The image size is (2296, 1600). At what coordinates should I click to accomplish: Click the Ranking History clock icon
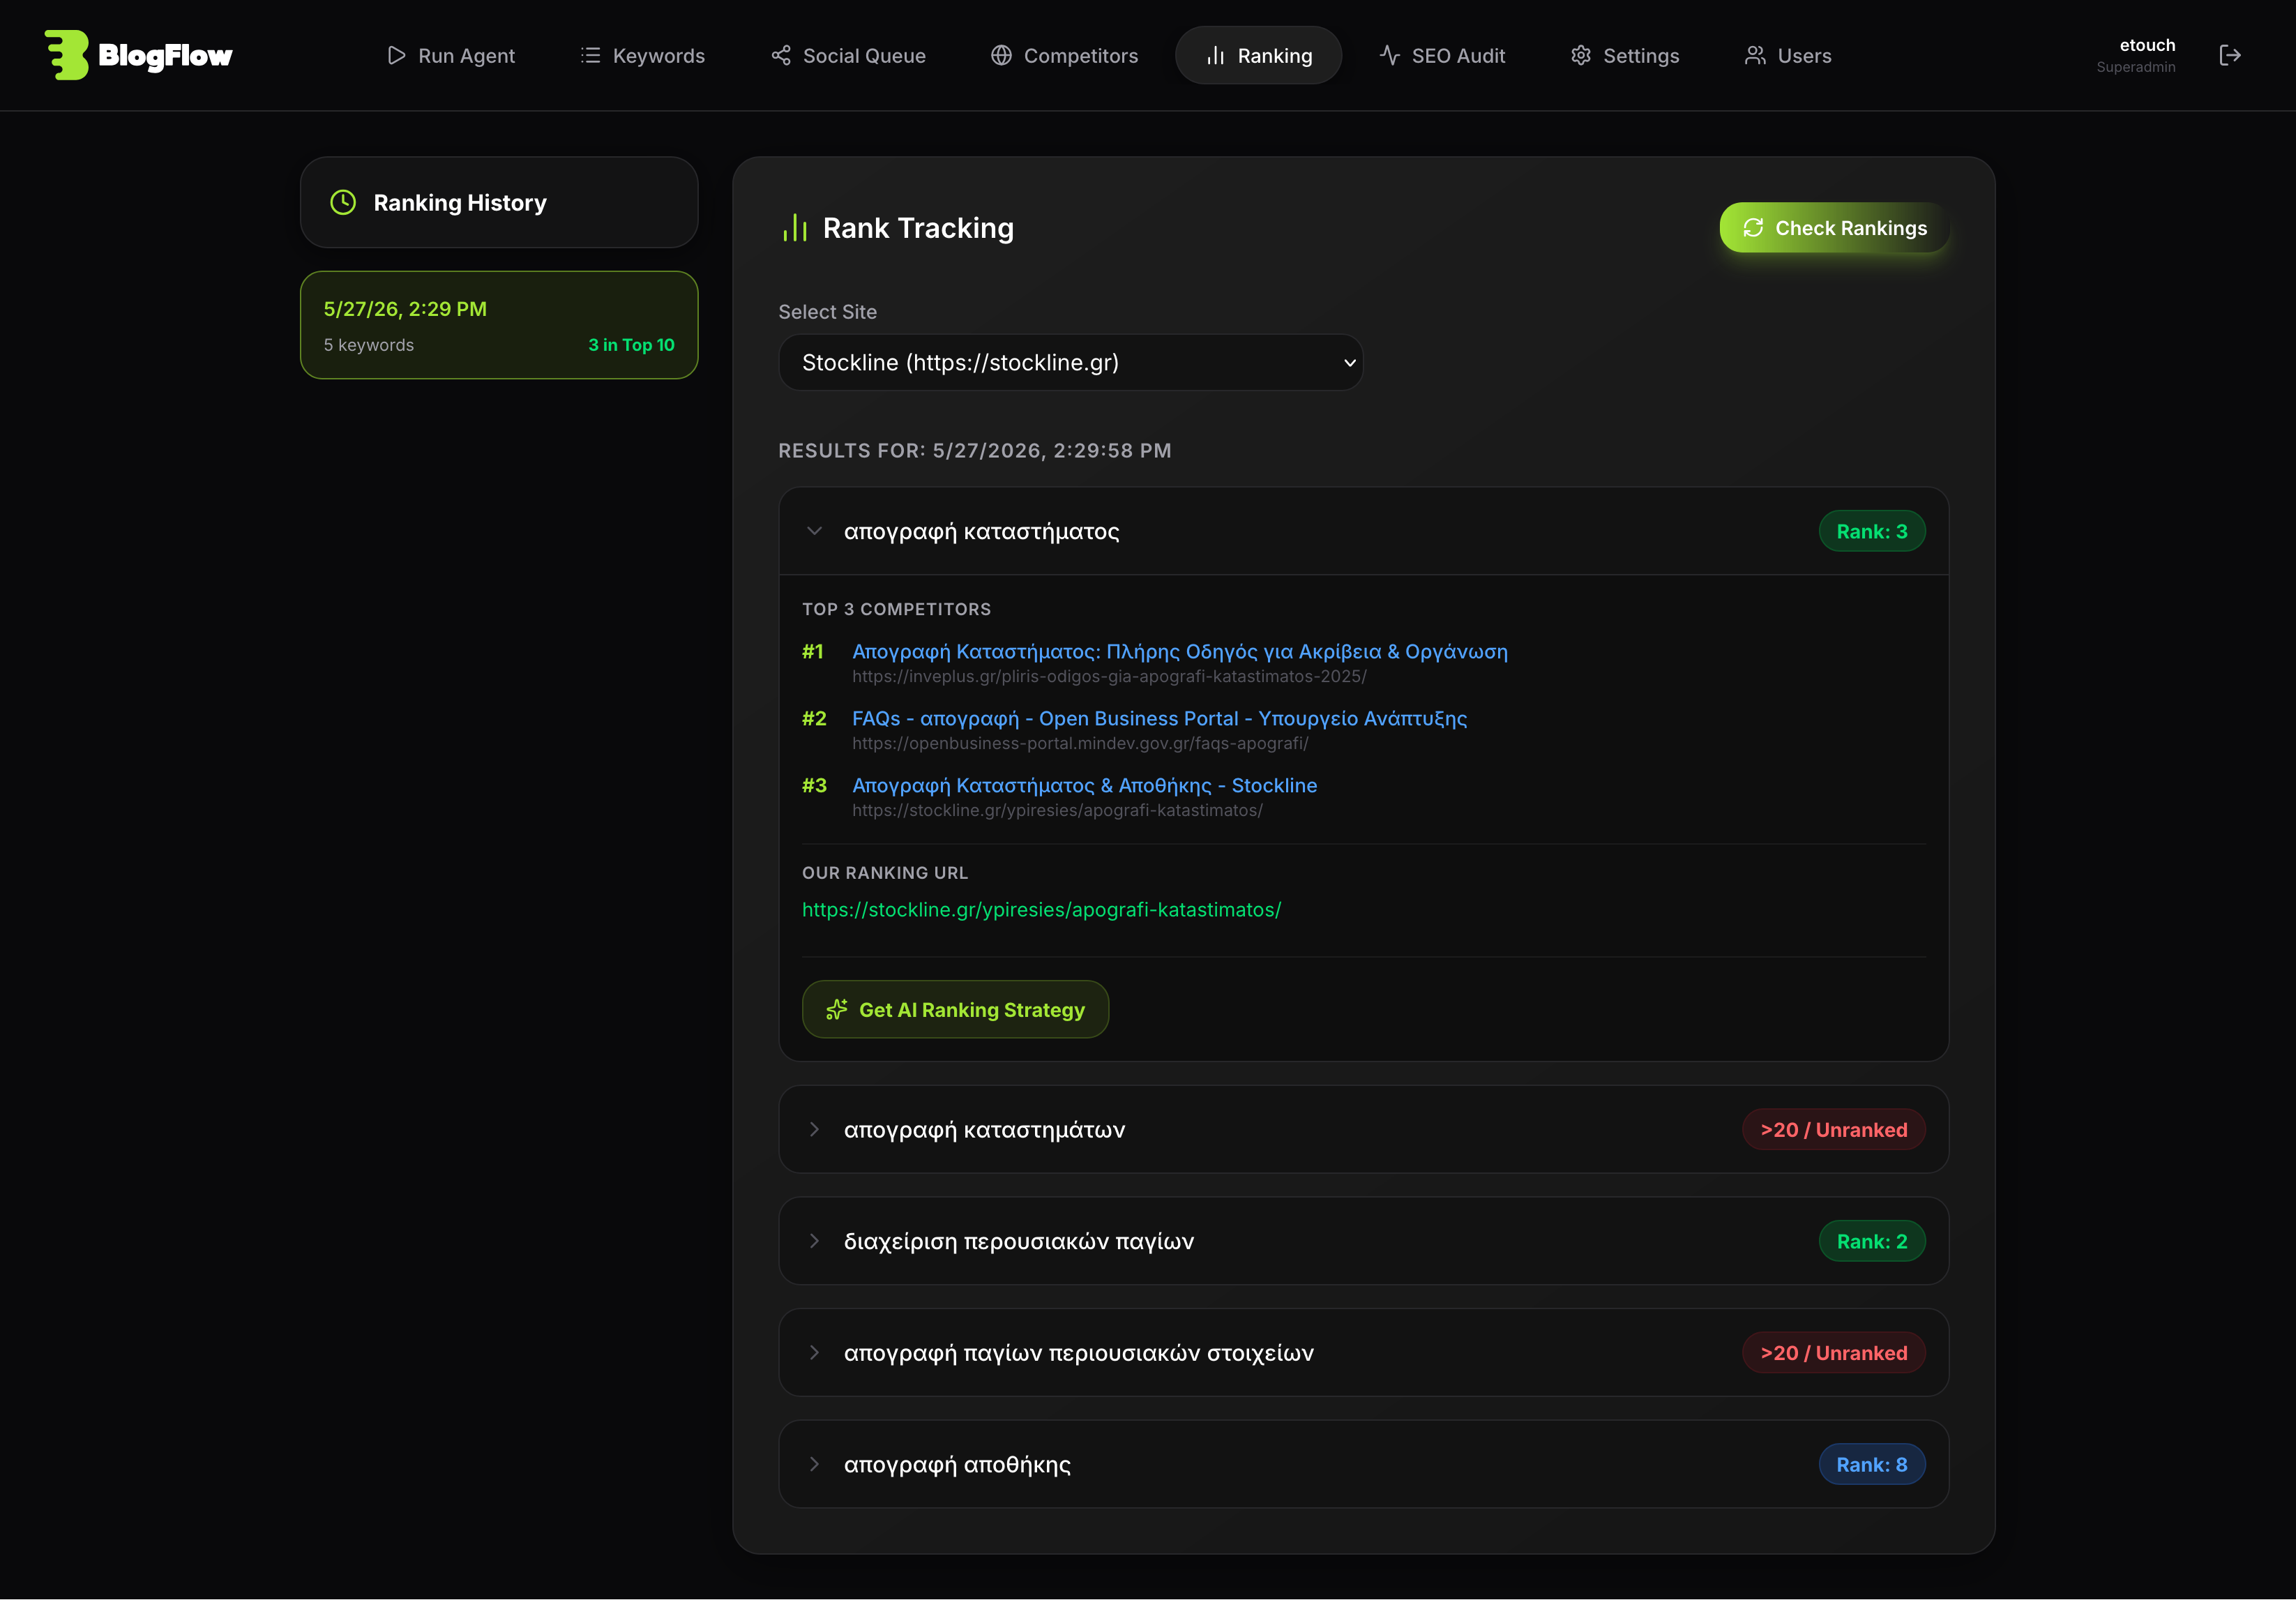(x=343, y=202)
